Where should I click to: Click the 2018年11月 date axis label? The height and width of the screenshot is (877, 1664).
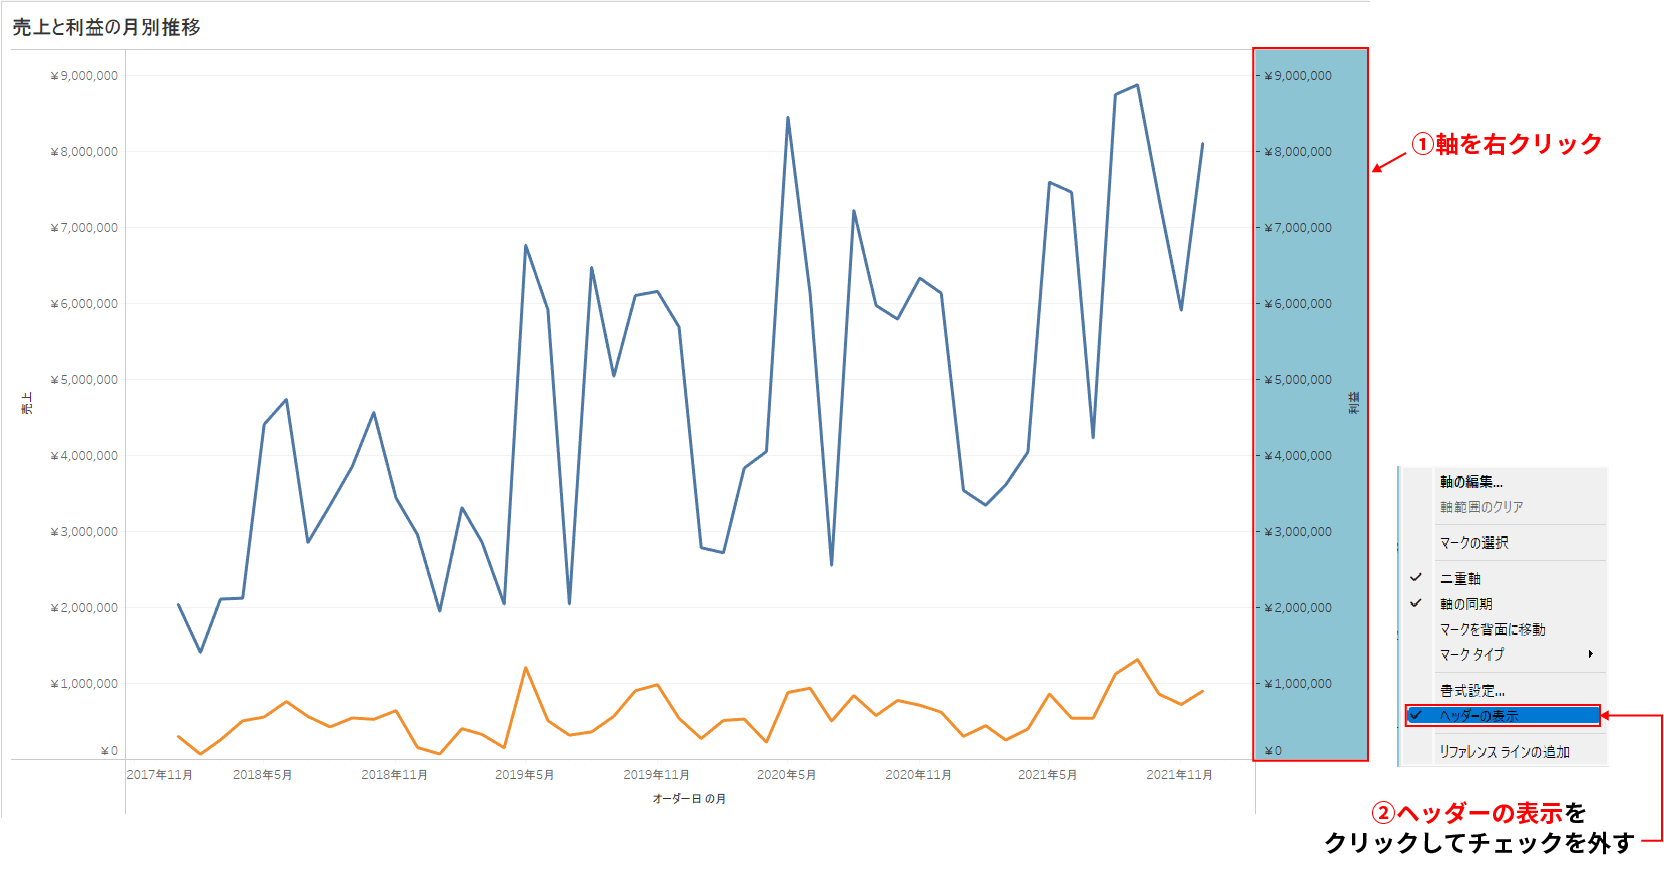395,775
